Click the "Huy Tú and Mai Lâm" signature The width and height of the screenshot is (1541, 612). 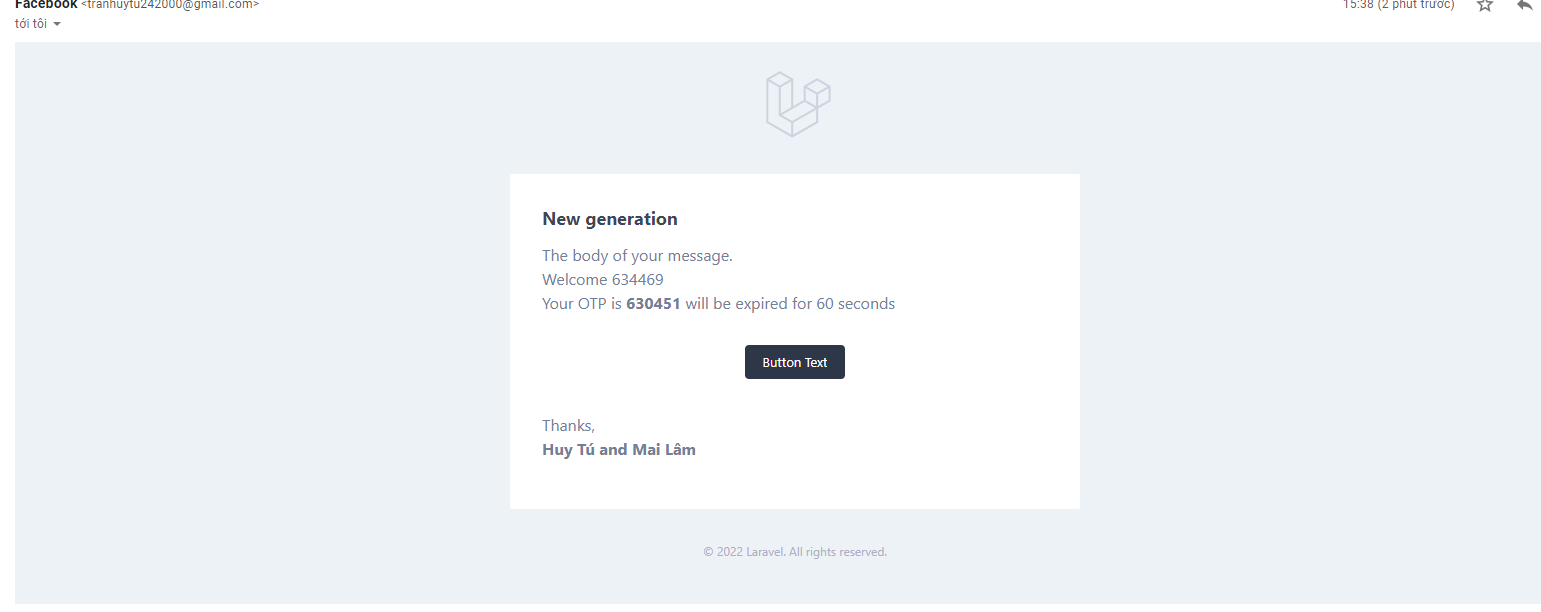click(618, 450)
